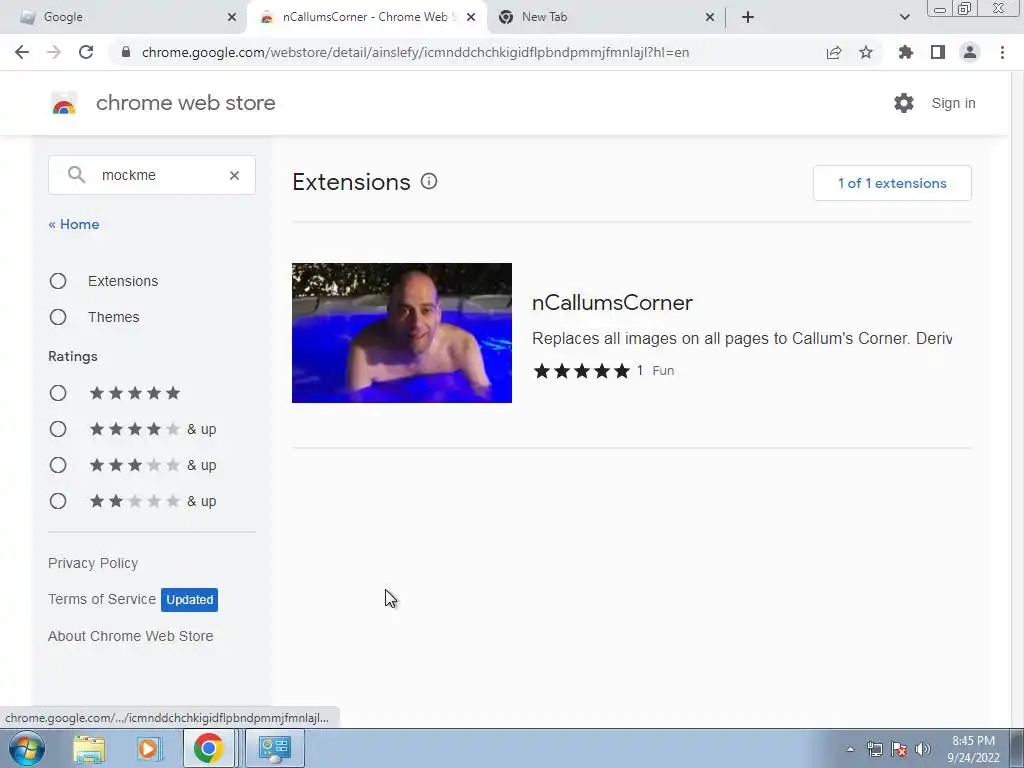Open the tab search dropdown arrow

pos(904,17)
